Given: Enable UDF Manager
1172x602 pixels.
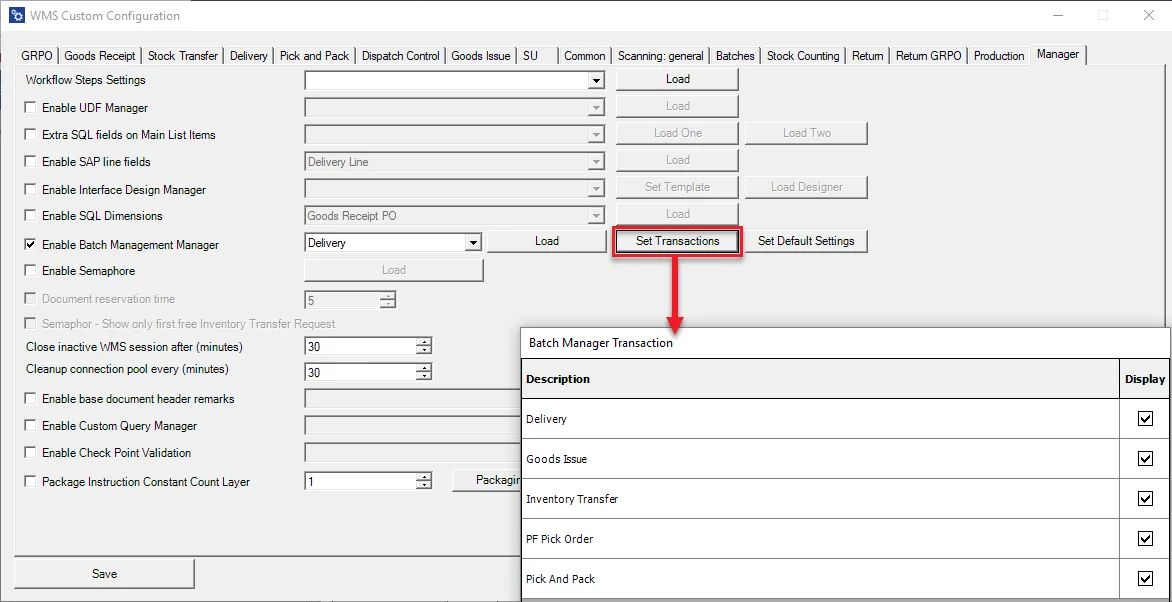Looking at the screenshot, I should [30, 107].
